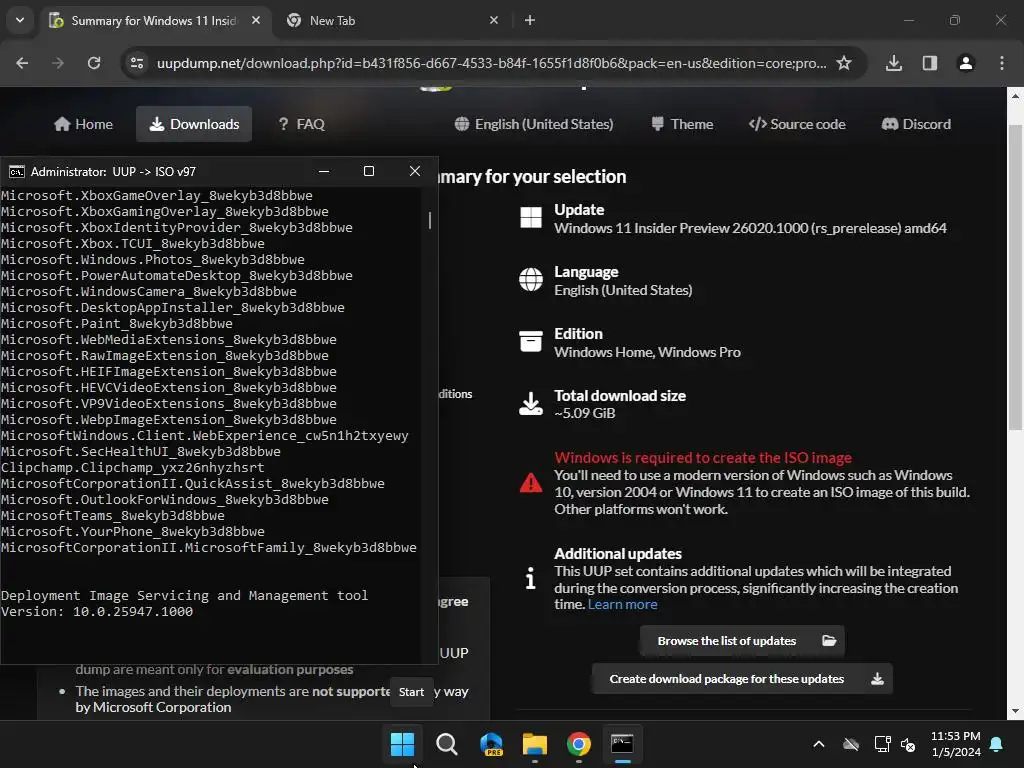Open the Source code link
Image resolution: width=1024 pixels, height=768 pixels.
click(797, 124)
